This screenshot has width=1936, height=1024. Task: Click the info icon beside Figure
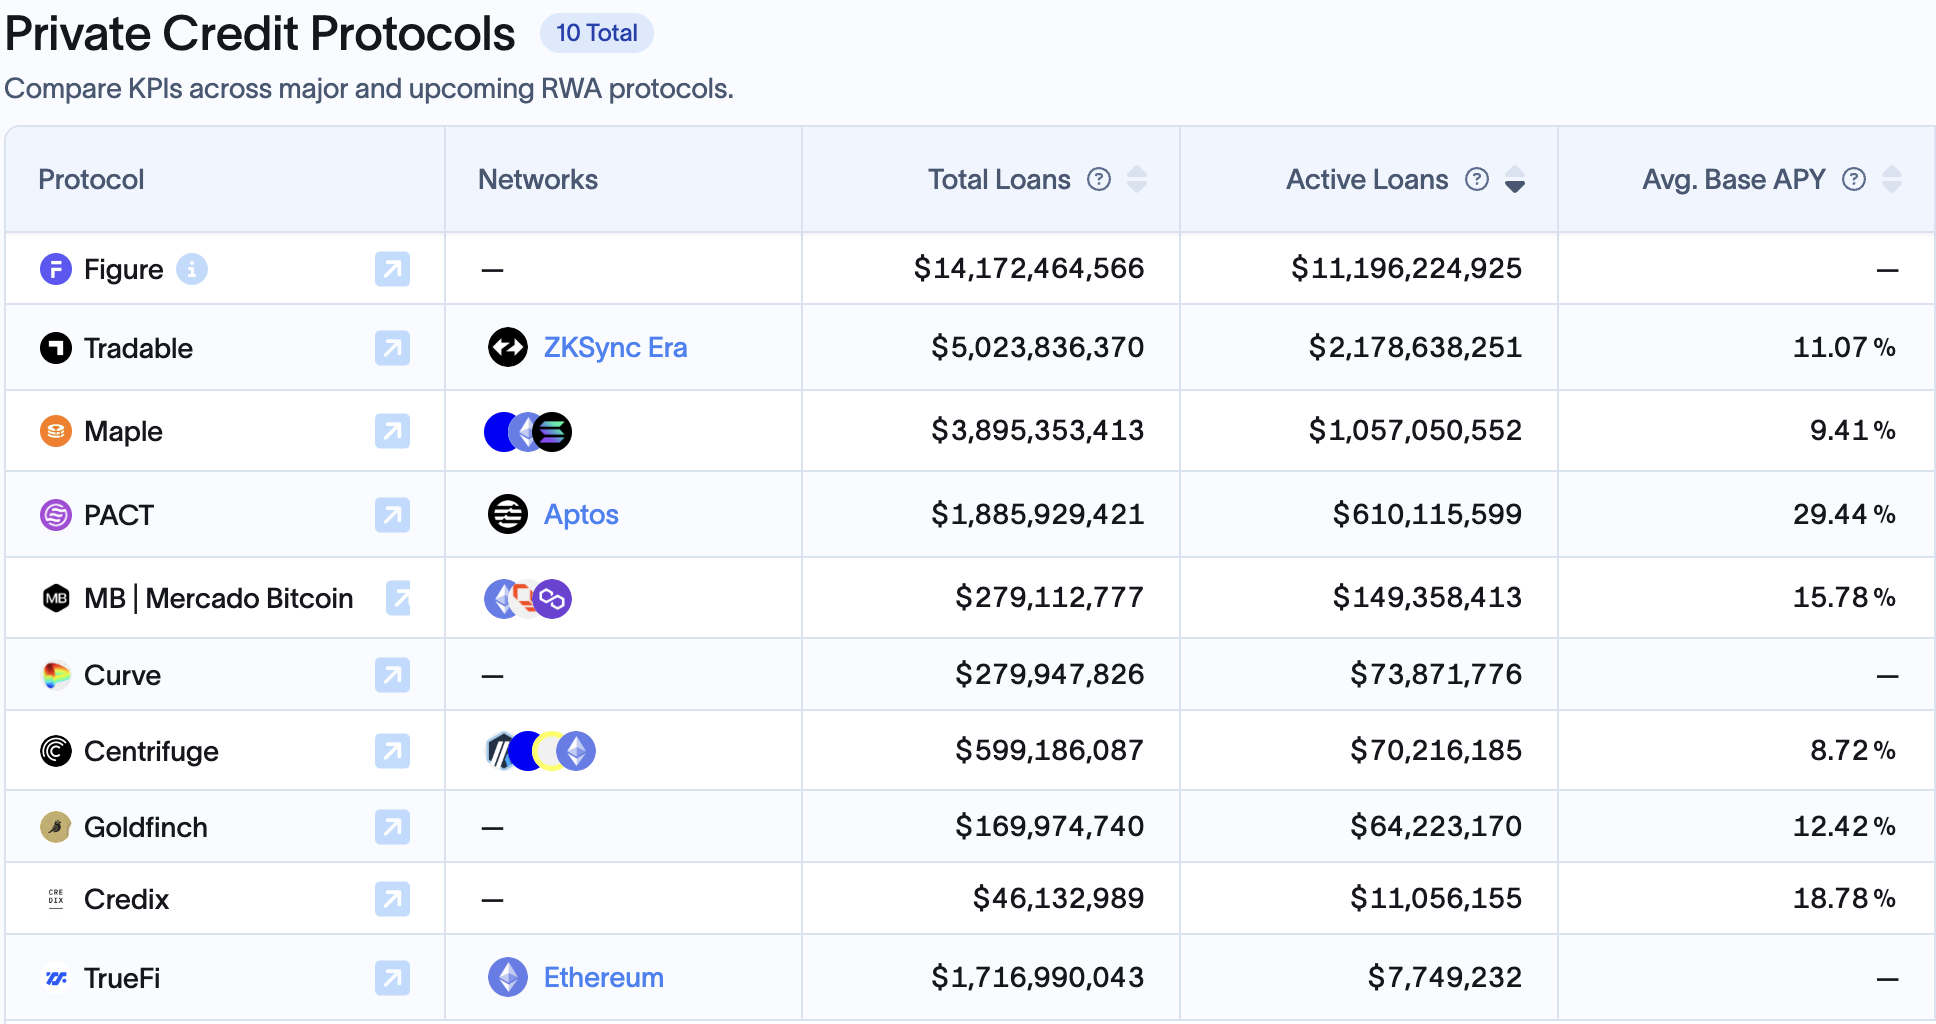(192, 269)
